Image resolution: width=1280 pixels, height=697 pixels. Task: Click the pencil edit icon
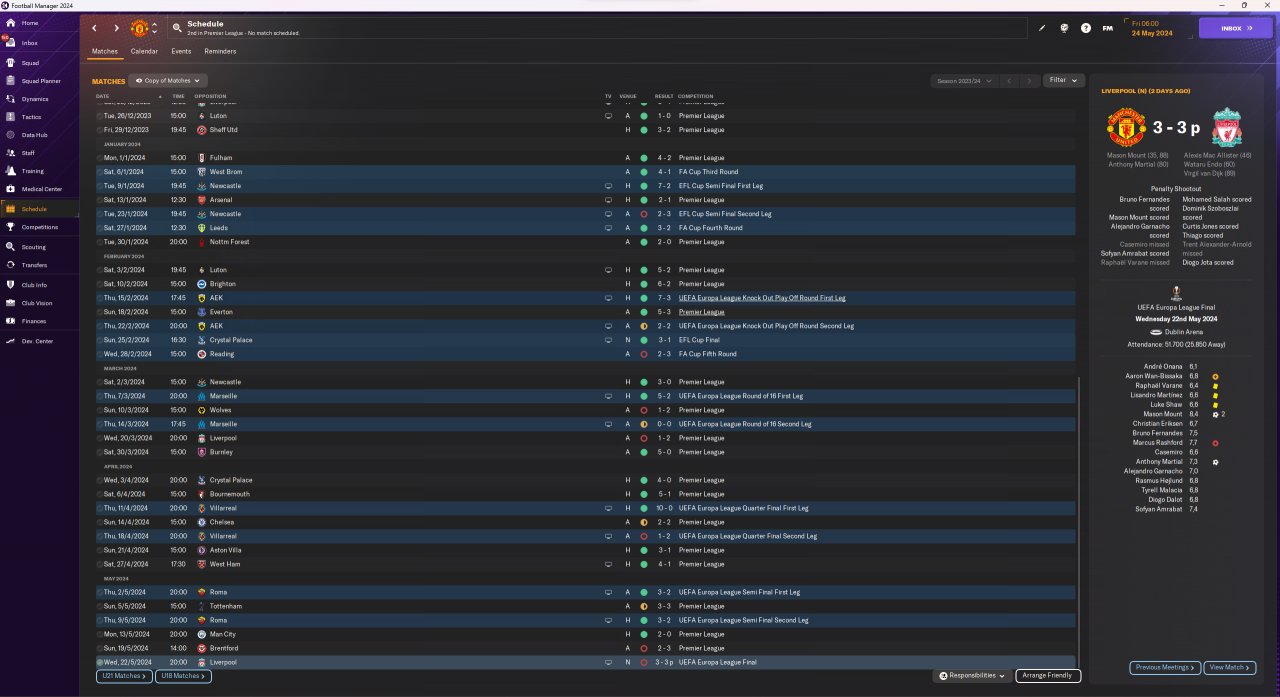coord(1042,28)
